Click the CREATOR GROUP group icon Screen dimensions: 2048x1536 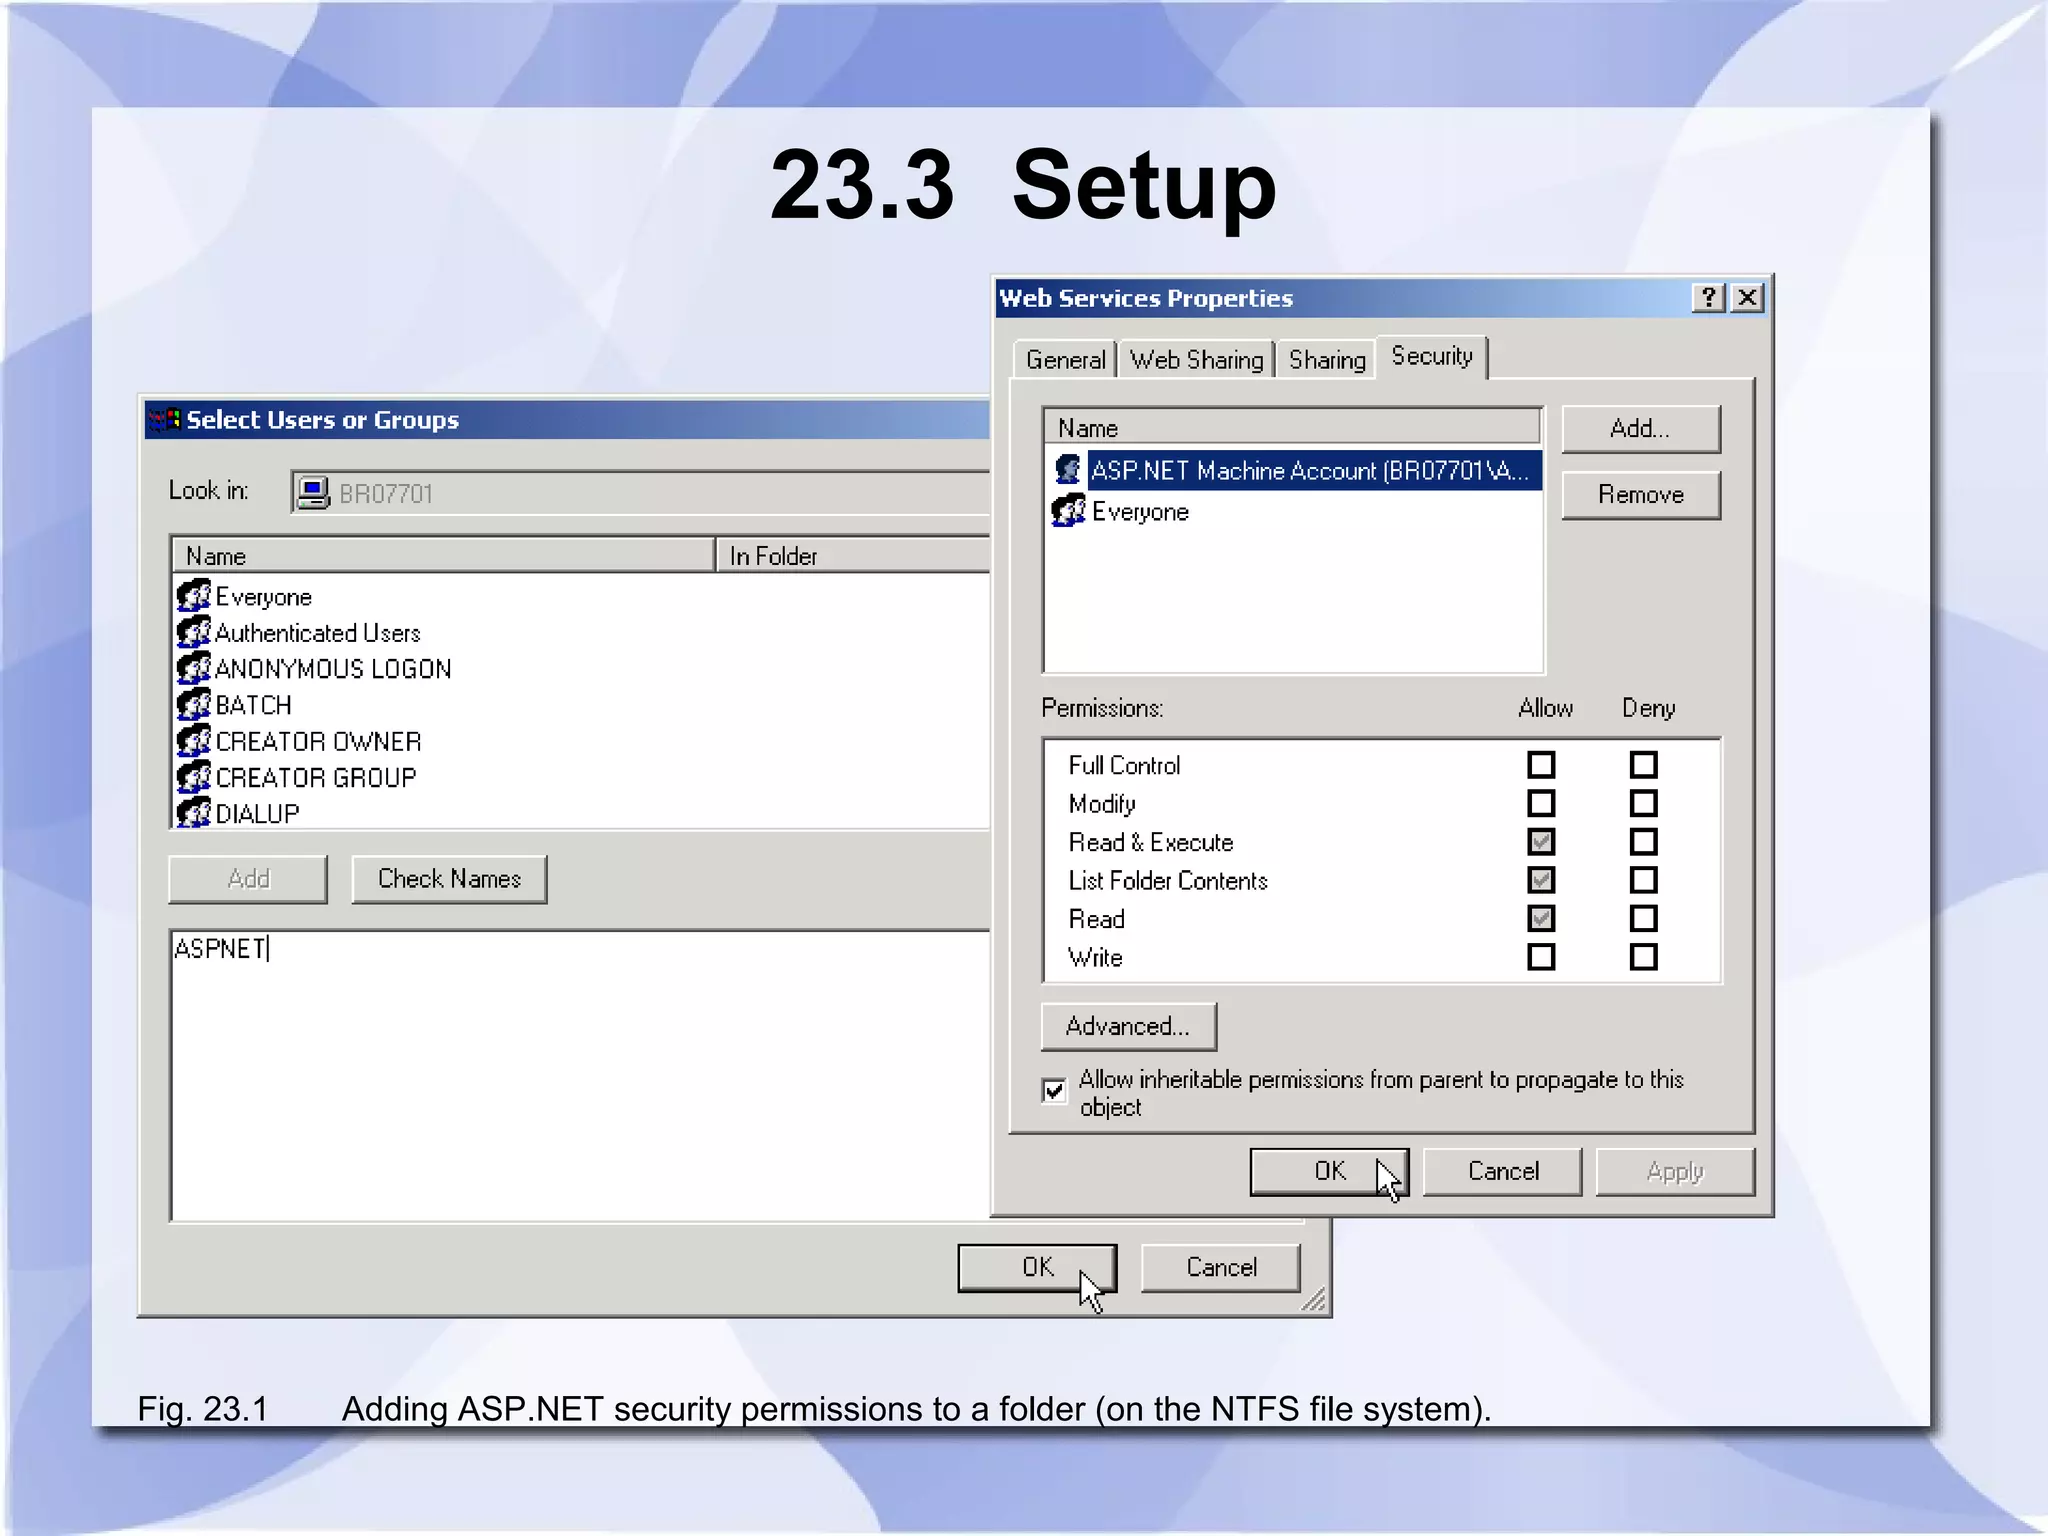pos(194,776)
